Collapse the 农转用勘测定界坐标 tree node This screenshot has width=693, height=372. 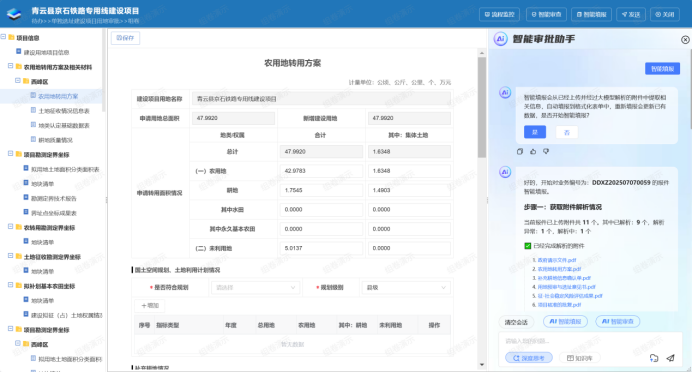coord(10,227)
